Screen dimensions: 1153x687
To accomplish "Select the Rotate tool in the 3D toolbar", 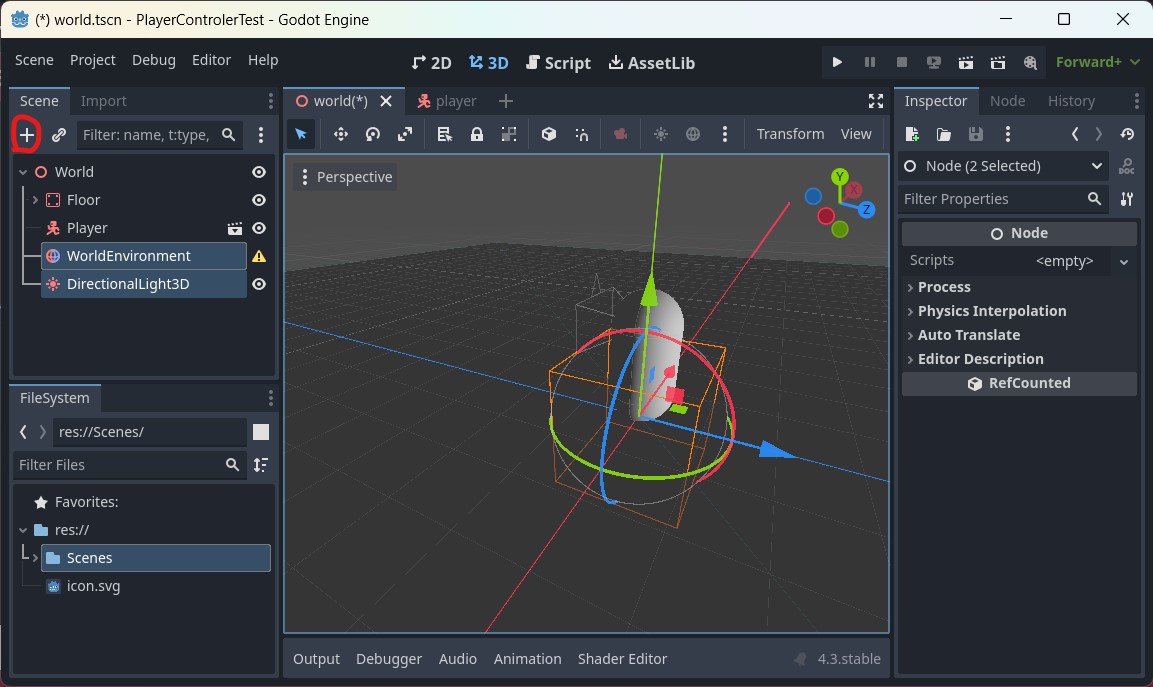I will [x=372, y=133].
